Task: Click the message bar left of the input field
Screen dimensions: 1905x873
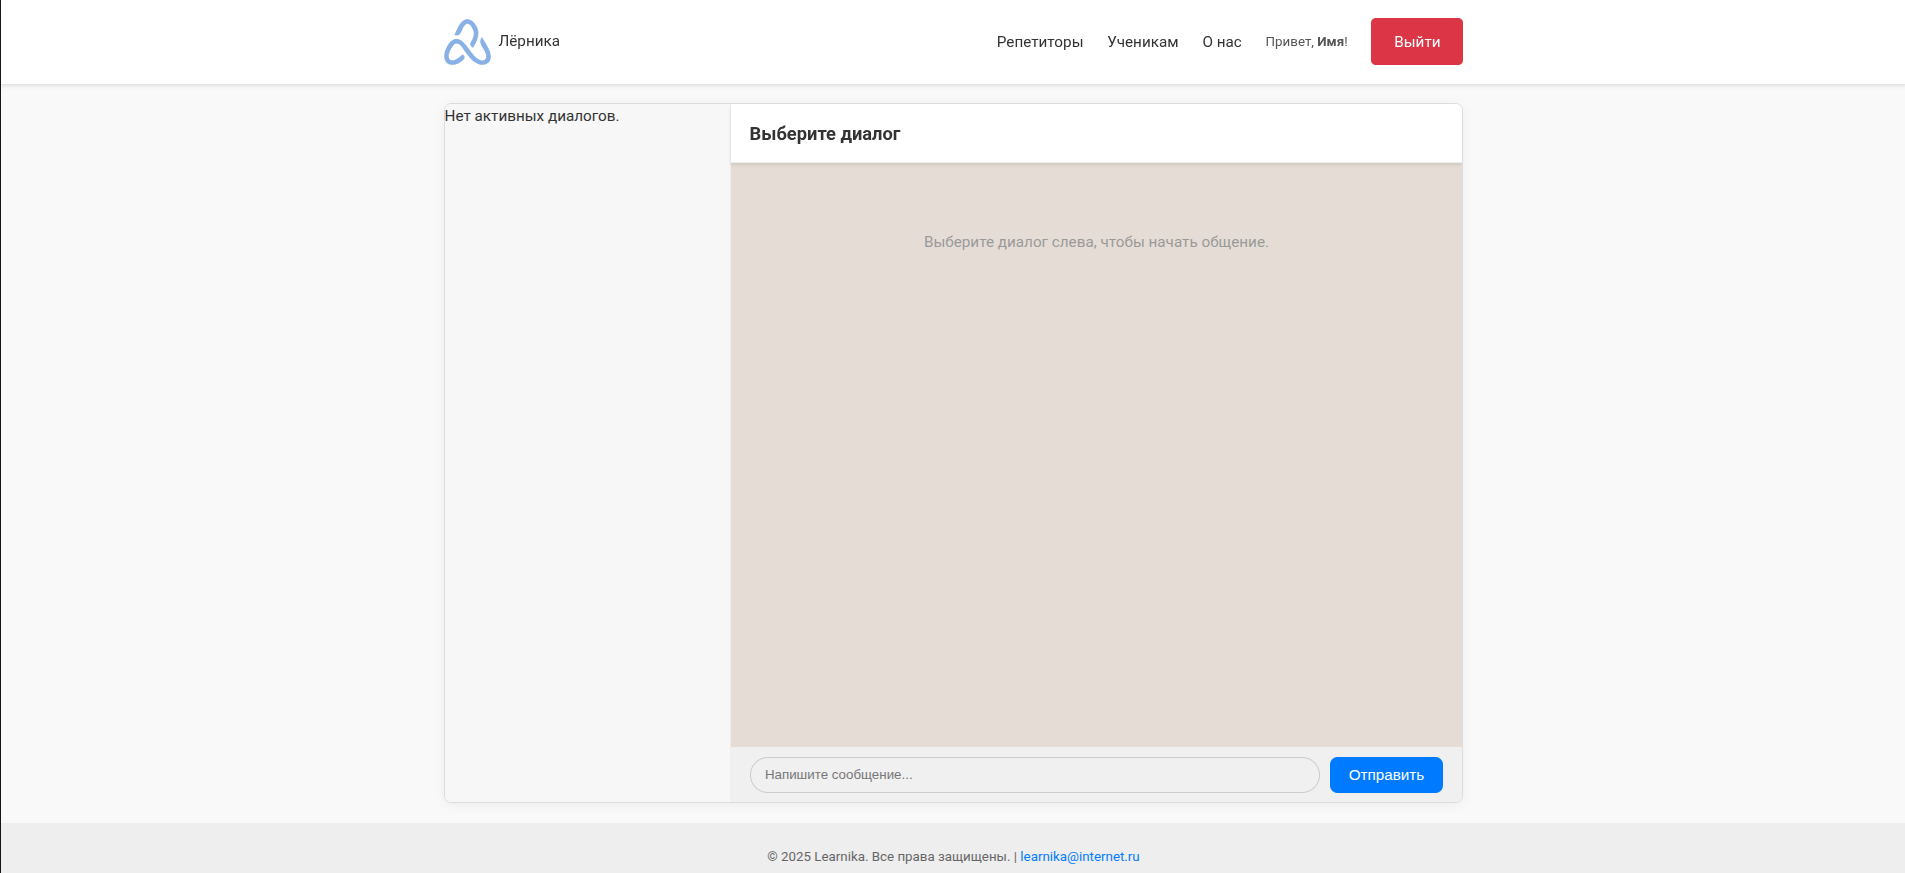Action: click(740, 775)
